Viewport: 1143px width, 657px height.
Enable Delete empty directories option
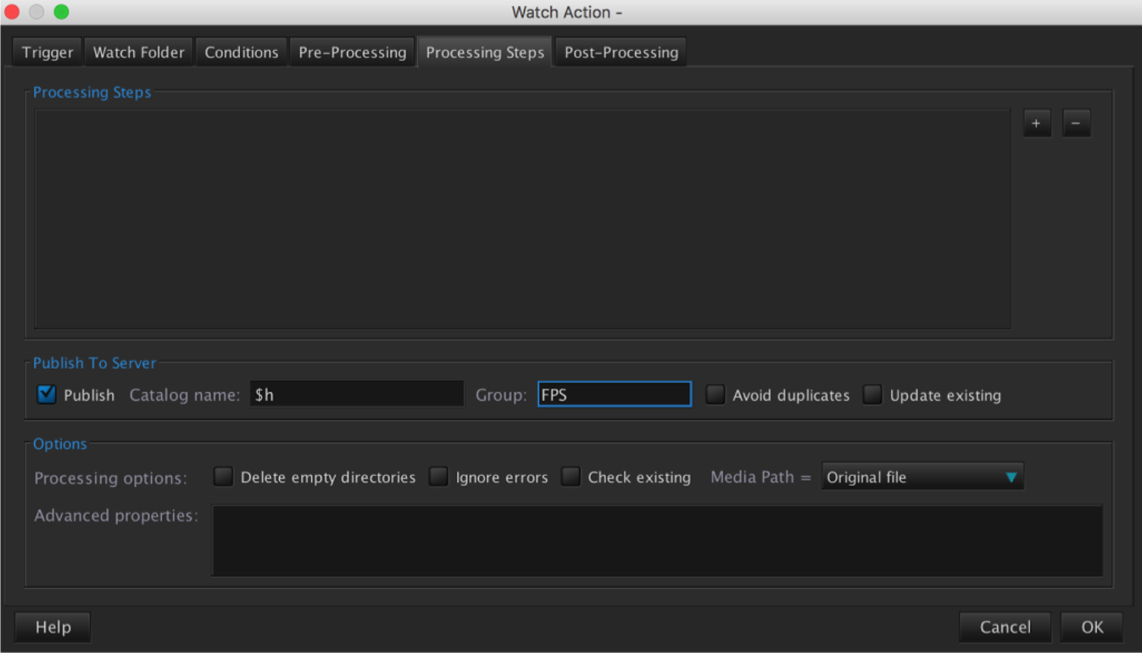223,477
